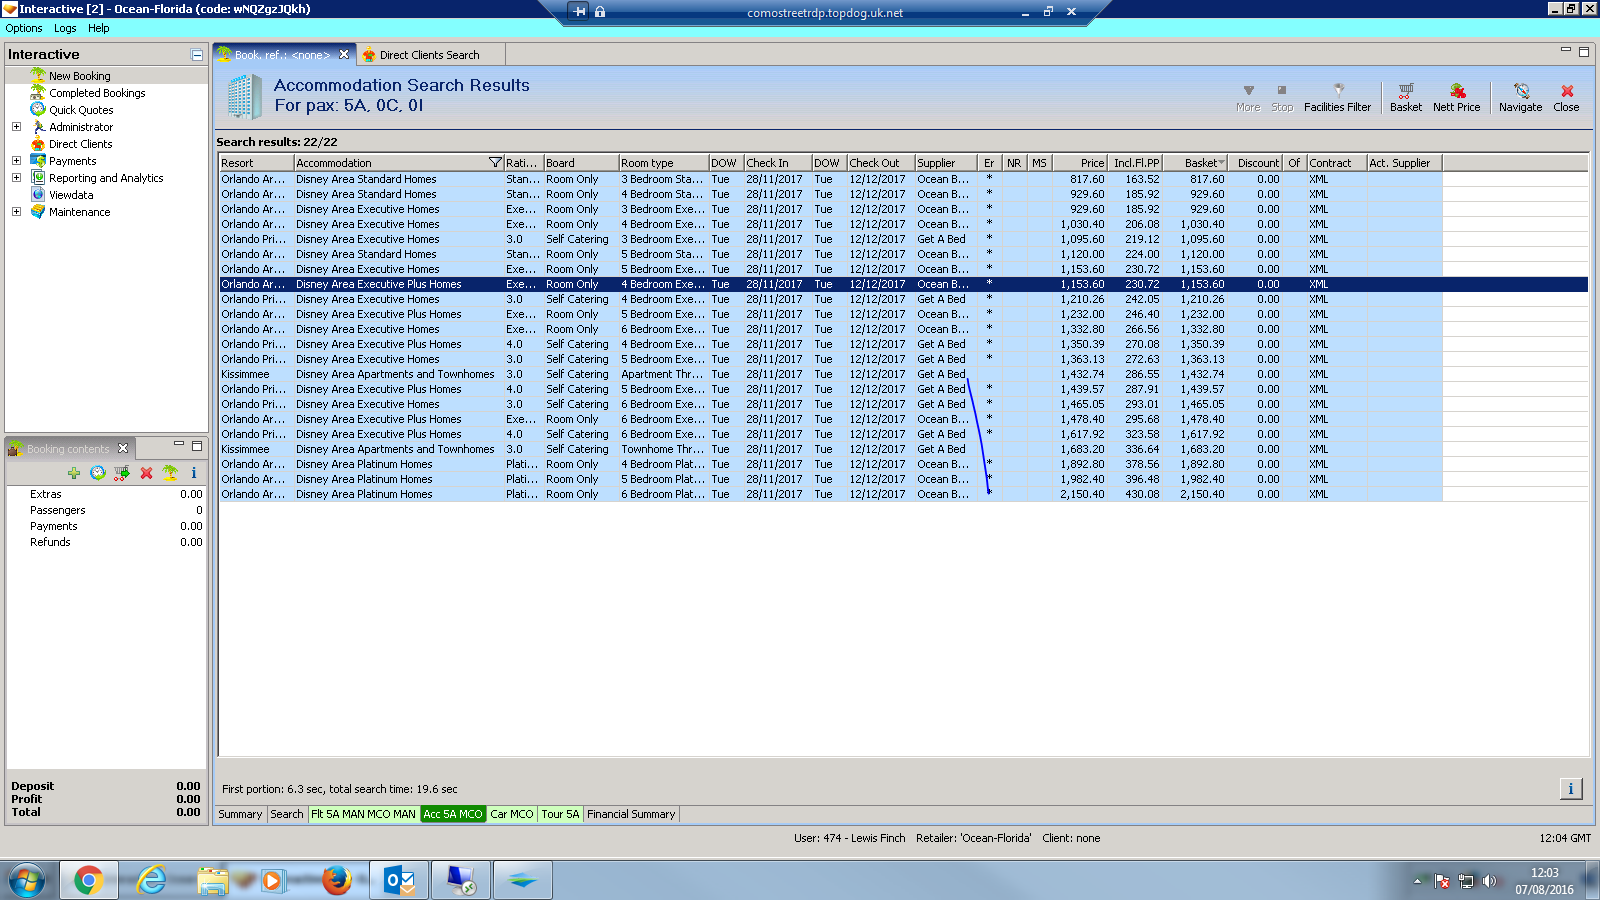Open Completed Bookings in the sidebar
The height and width of the screenshot is (900, 1600).
[x=97, y=93]
